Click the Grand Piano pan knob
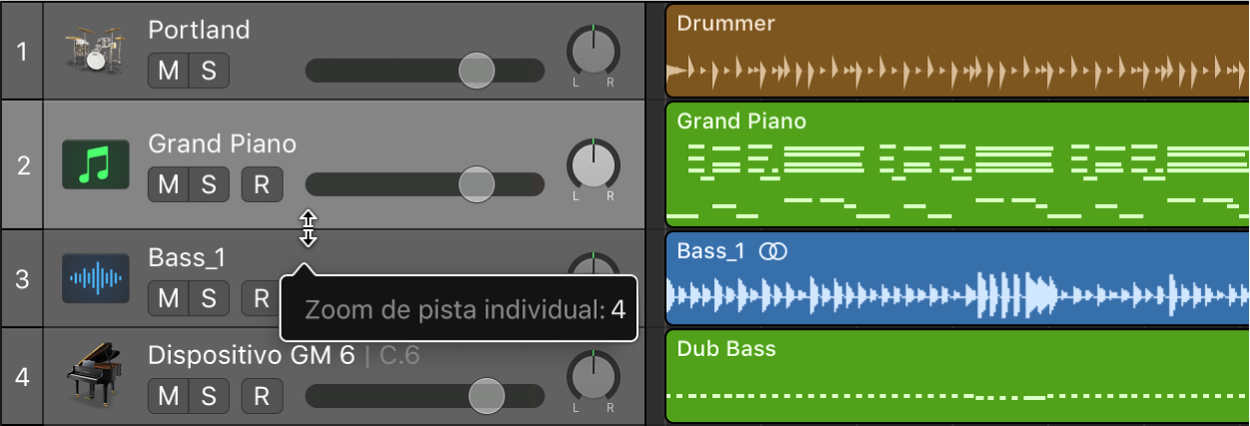Image resolution: width=1250 pixels, height=426 pixels. pos(593,164)
